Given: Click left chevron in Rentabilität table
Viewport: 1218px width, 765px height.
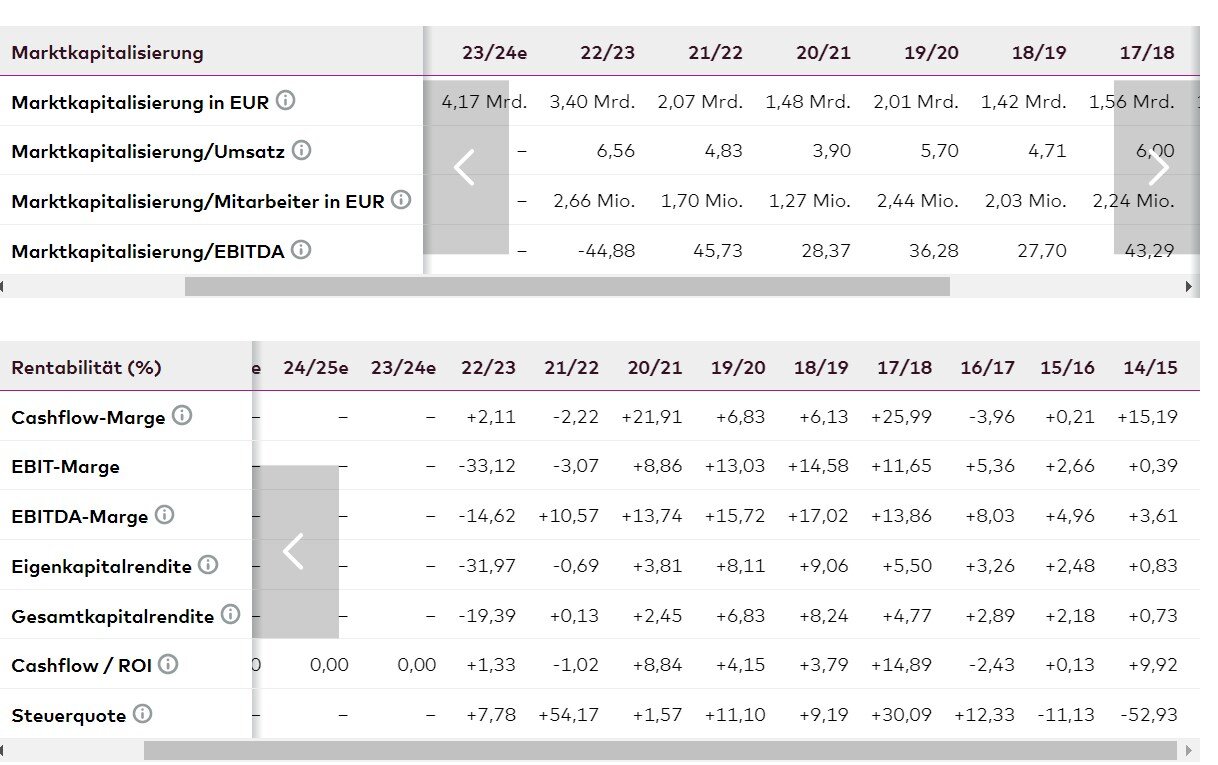Looking at the screenshot, I should pyautogui.click(x=294, y=551).
